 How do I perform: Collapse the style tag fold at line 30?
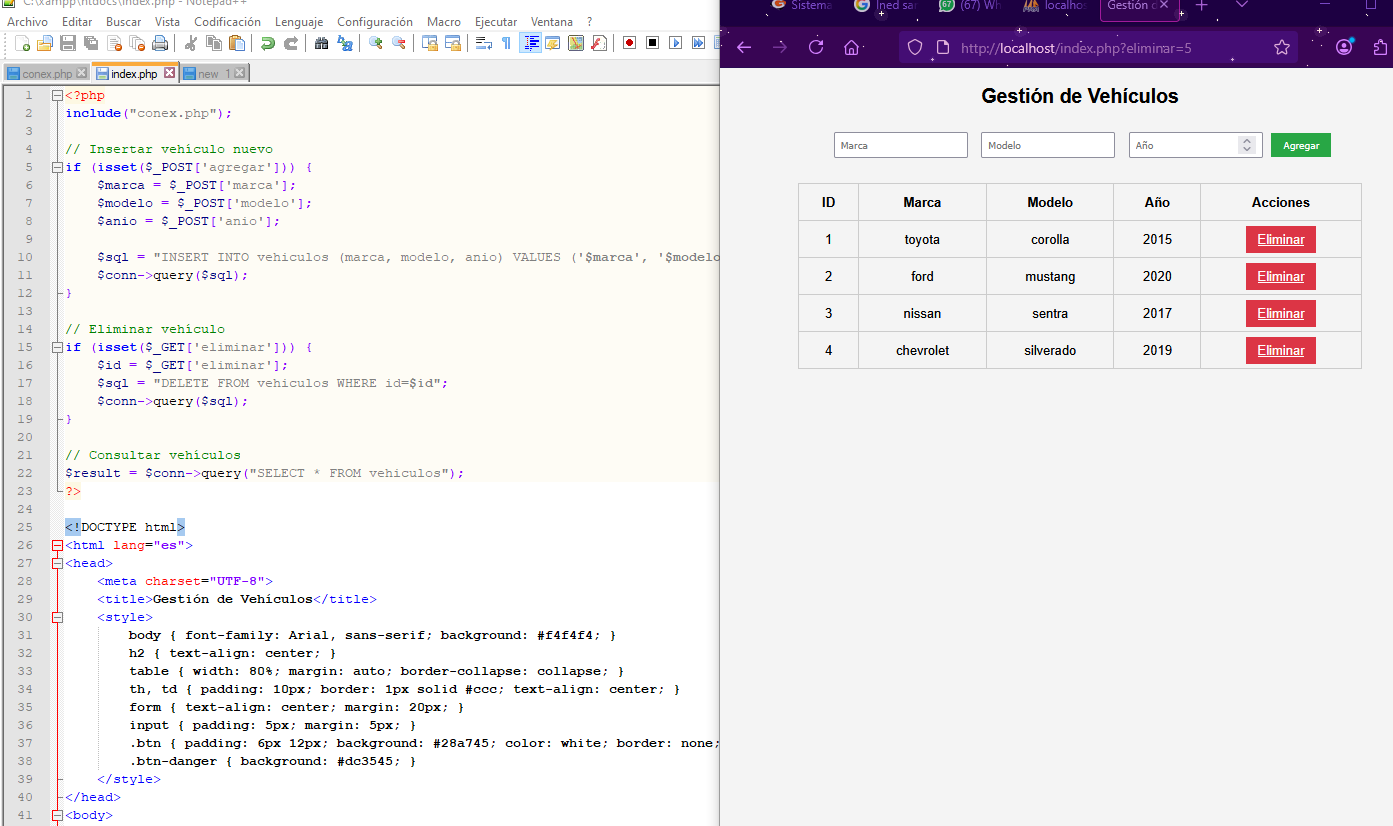pos(57,618)
